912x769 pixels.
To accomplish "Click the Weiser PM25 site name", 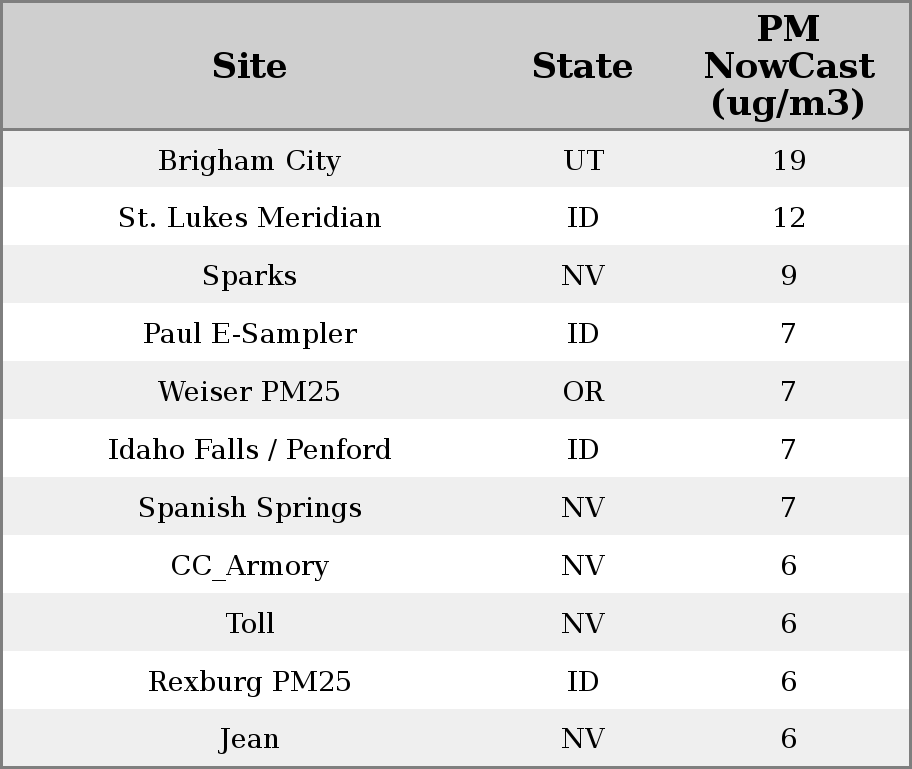I will (x=249, y=392).
